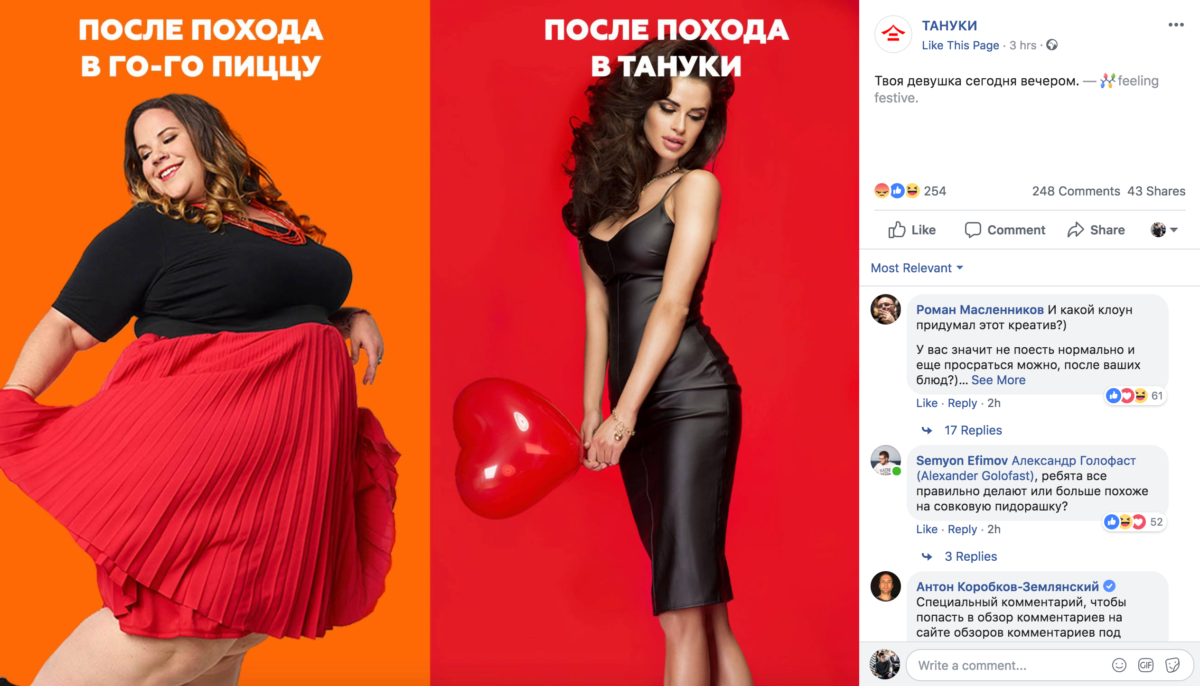
Task: Click the Comment button under the post
Action: tap(1005, 230)
